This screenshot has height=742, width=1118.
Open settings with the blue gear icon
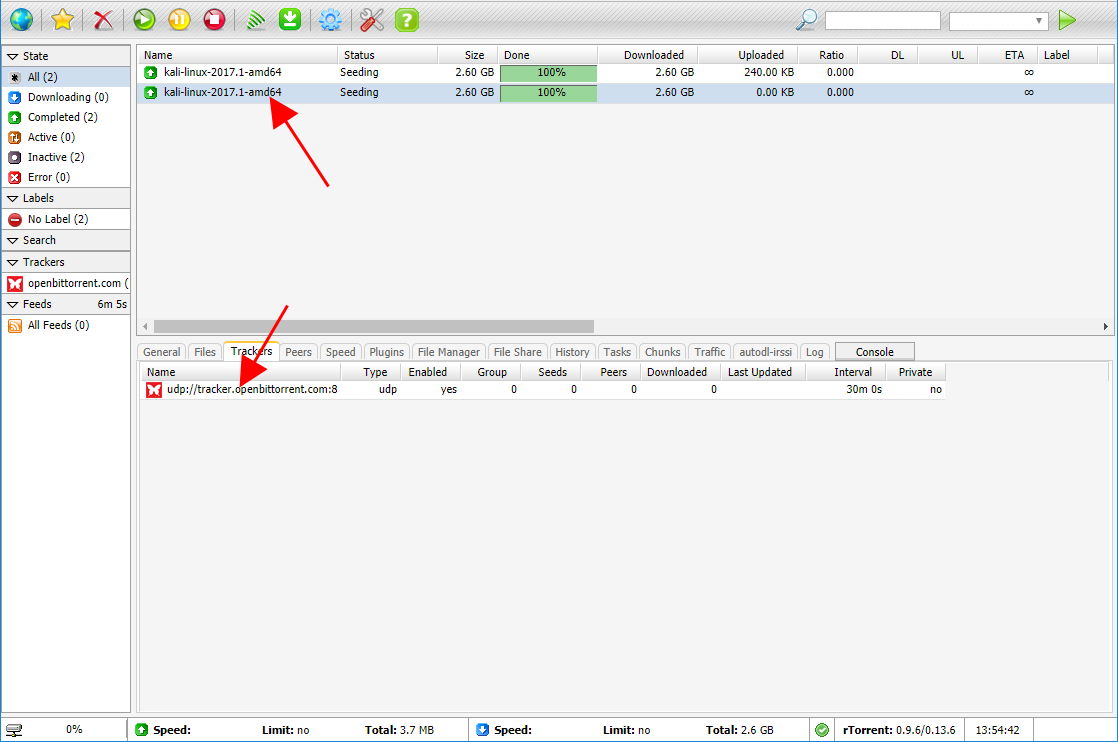pyautogui.click(x=330, y=19)
